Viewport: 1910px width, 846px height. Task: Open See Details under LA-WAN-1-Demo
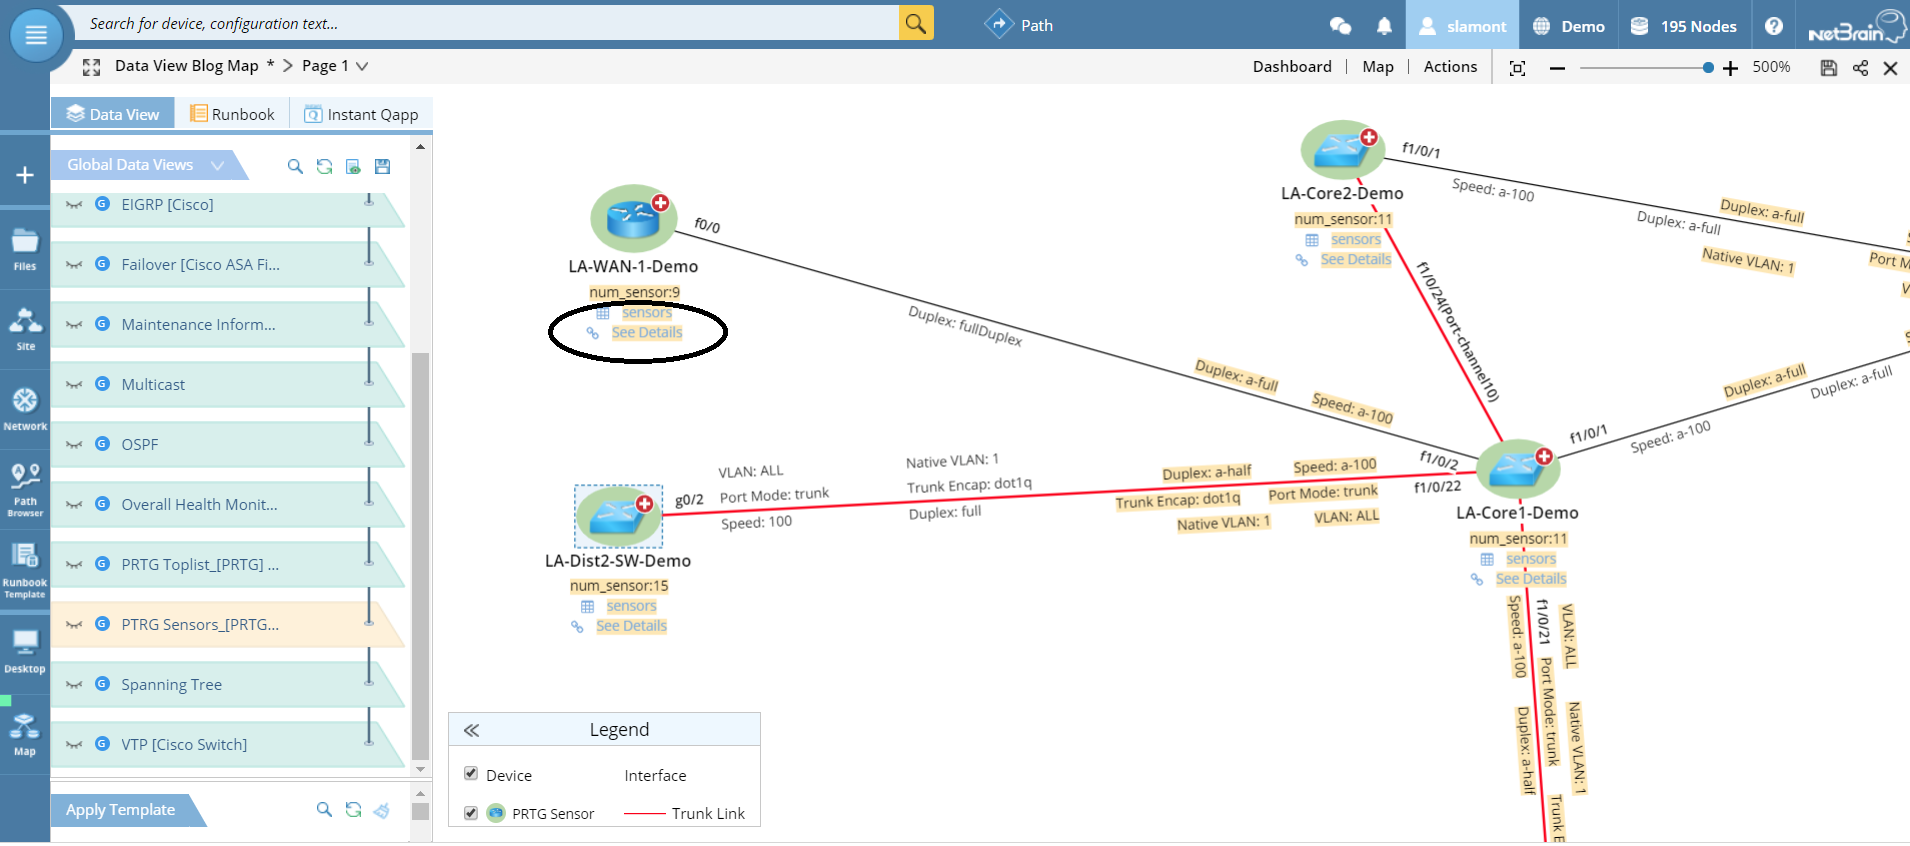click(647, 333)
